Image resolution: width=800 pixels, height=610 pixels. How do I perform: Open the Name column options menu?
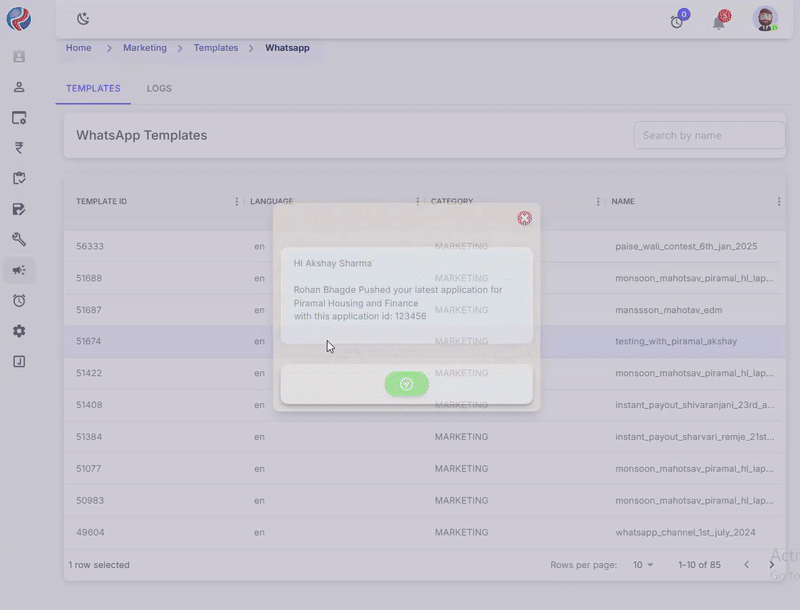(x=779, y=202)
